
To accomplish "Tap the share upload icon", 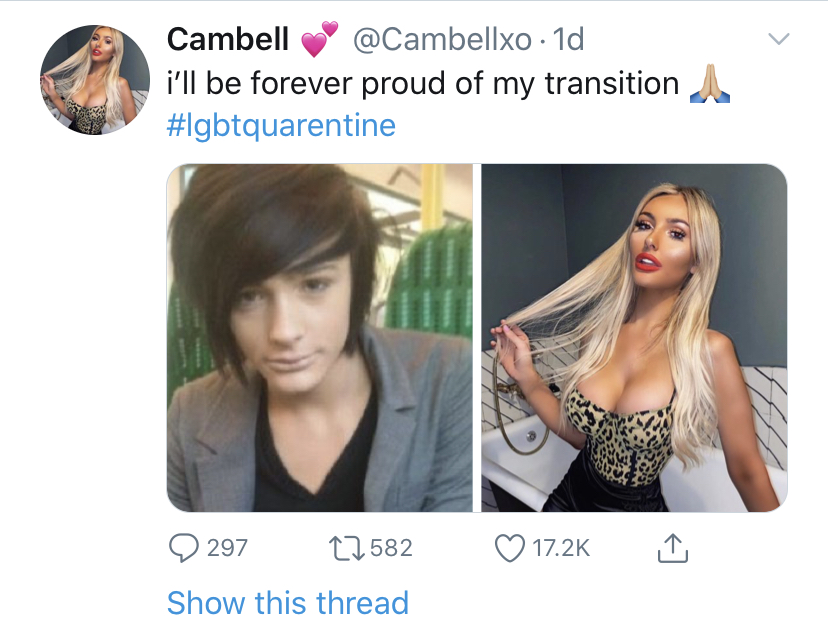I will (673, 548).
